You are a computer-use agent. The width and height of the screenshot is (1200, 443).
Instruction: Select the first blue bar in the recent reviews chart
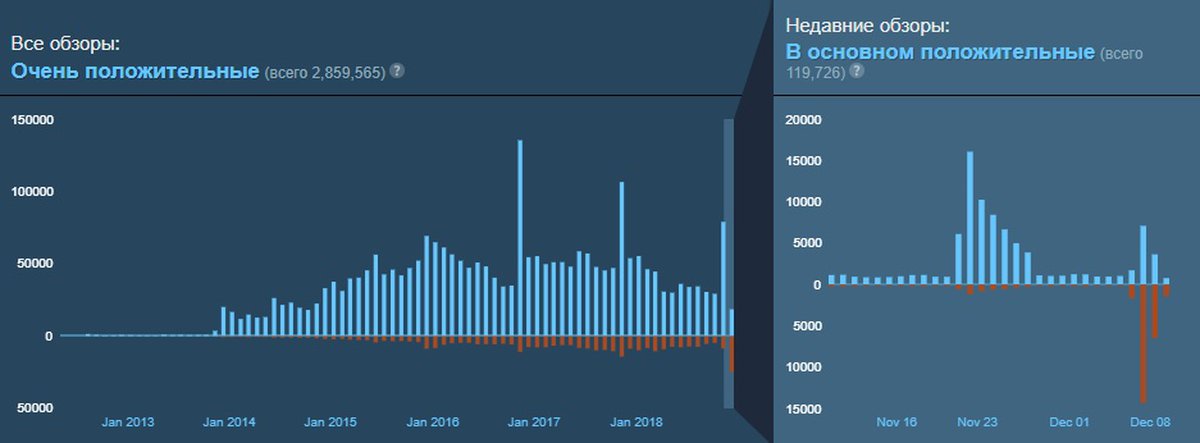(832, 280)
